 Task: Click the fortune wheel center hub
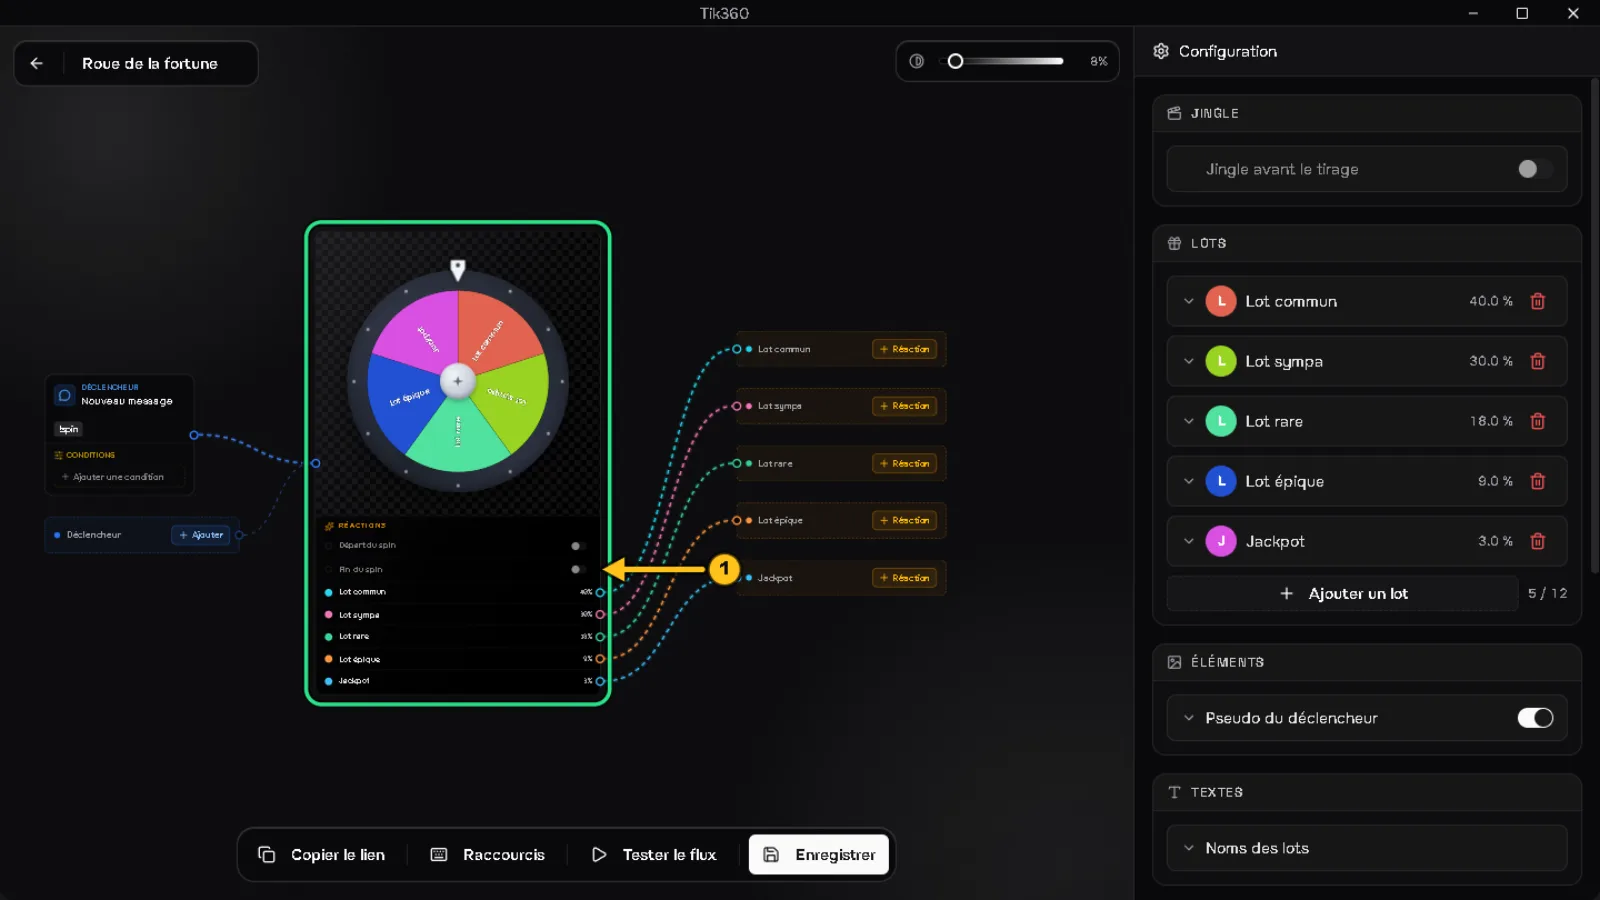(x=458, y=381)
